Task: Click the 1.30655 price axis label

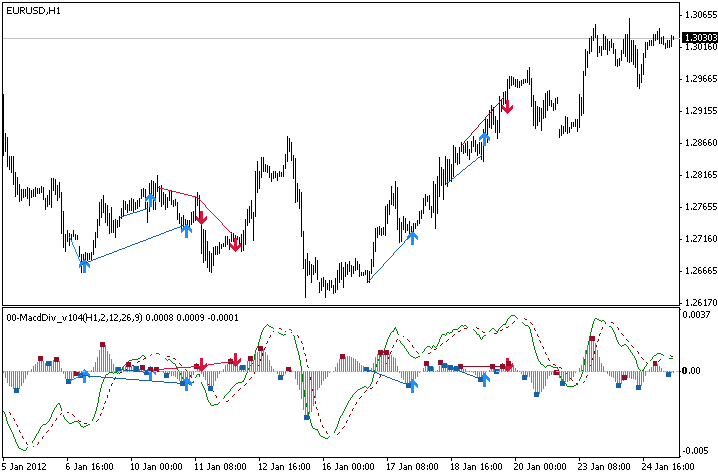Action: click(x=699, y=15)
